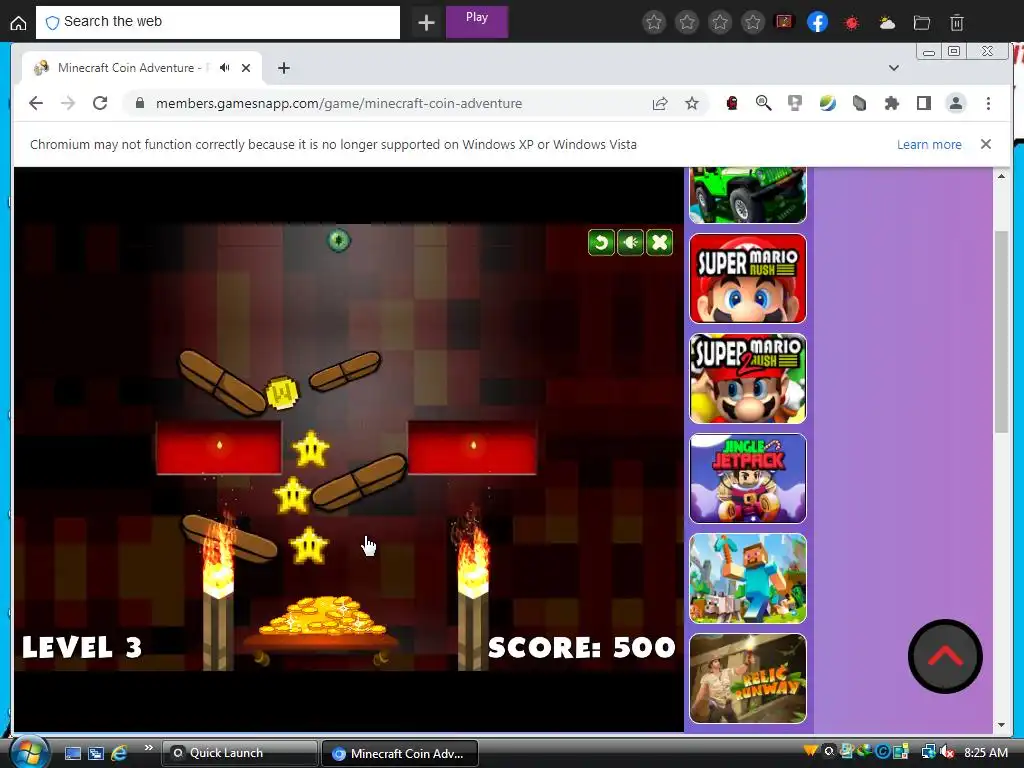Image resolution: width=1024 pixels, height=768 pixels.
Task: Click the home icon in the top bar
Action: (18, 23)
